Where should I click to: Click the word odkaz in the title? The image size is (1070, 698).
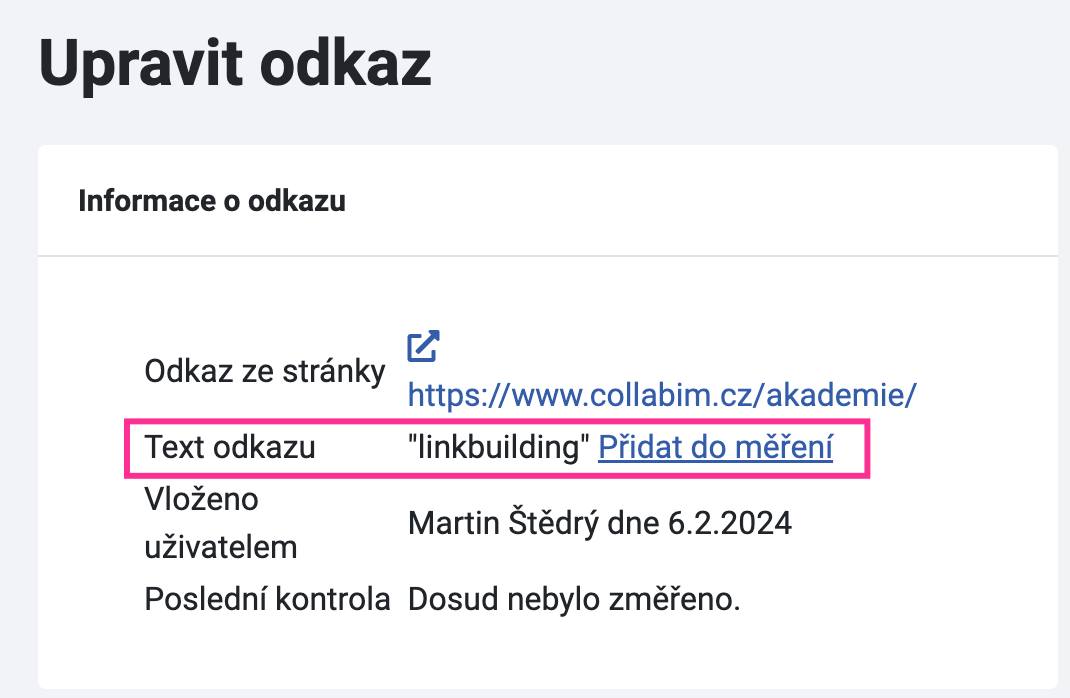click(x=346, y=63)
